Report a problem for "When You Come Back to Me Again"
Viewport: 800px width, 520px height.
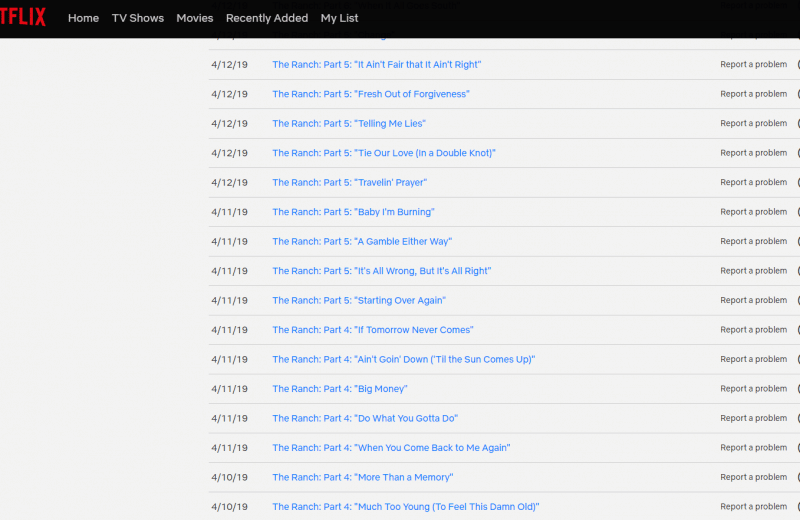(754, 448)
